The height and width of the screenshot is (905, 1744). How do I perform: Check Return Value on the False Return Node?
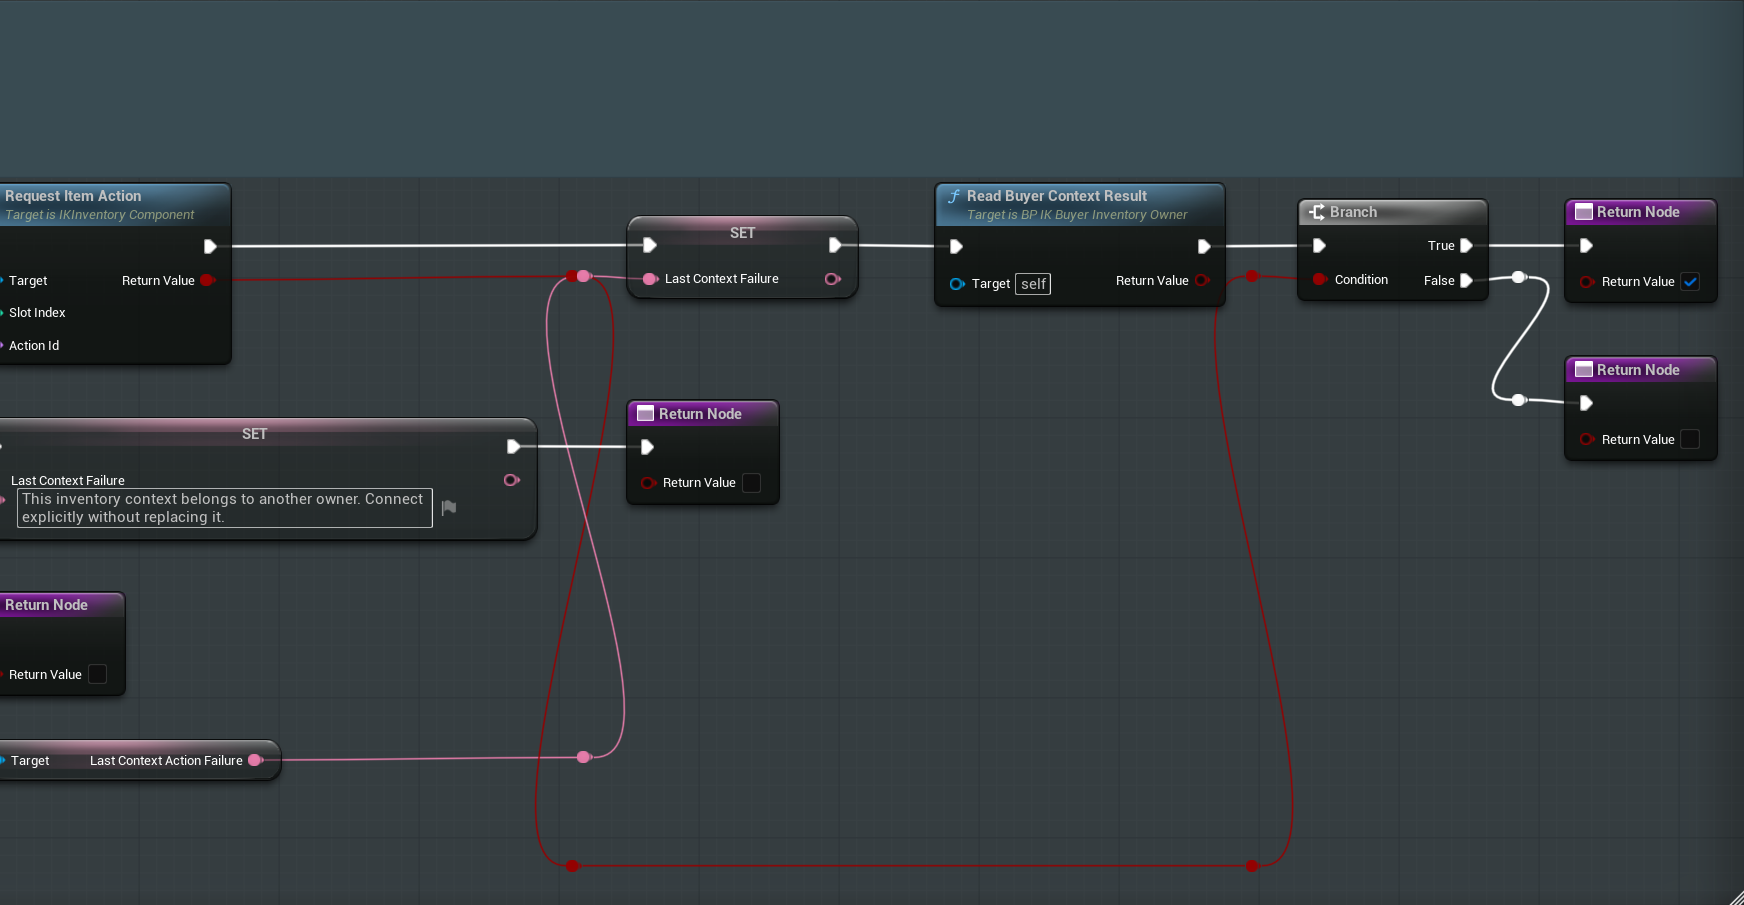click(x=1690, y=440)
